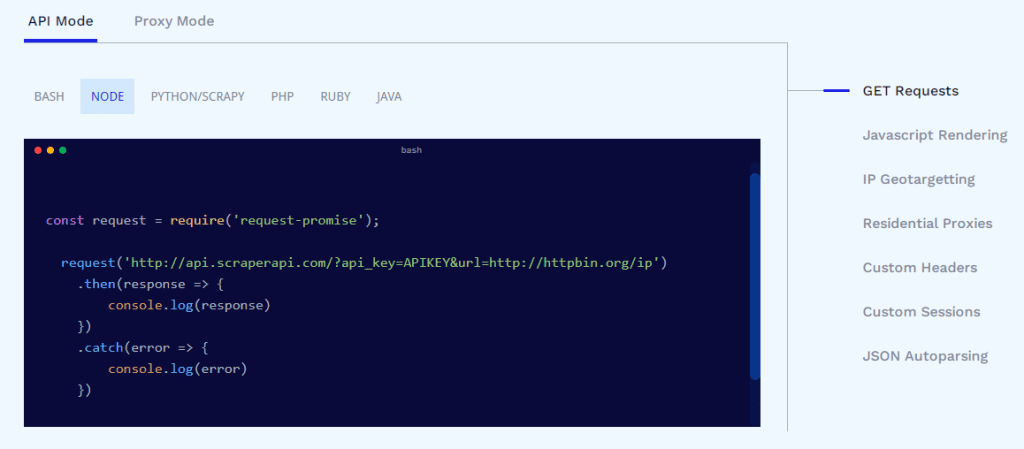This screenshot has width=1024, height=449.
Task: Switch to the Proxy Mode tab
Action: 174,21
